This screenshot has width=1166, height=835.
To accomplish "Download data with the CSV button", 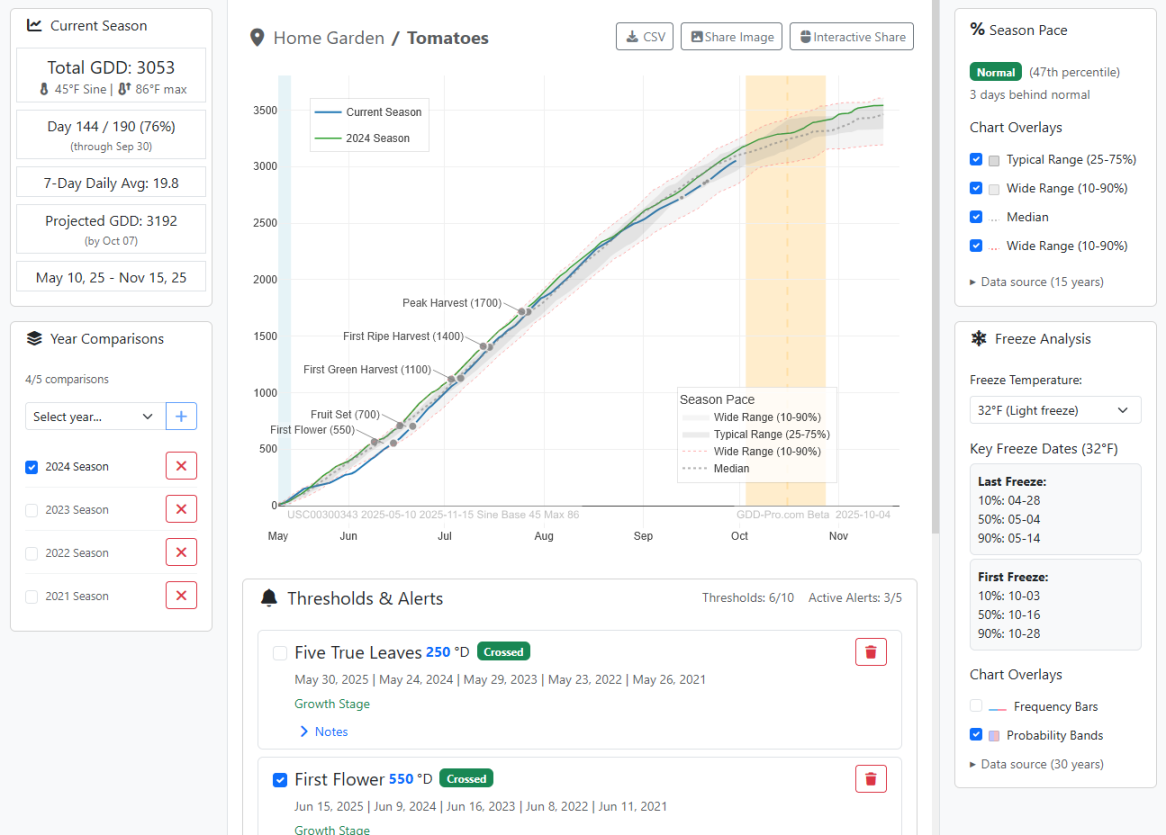I will click(x=644, y=37).
